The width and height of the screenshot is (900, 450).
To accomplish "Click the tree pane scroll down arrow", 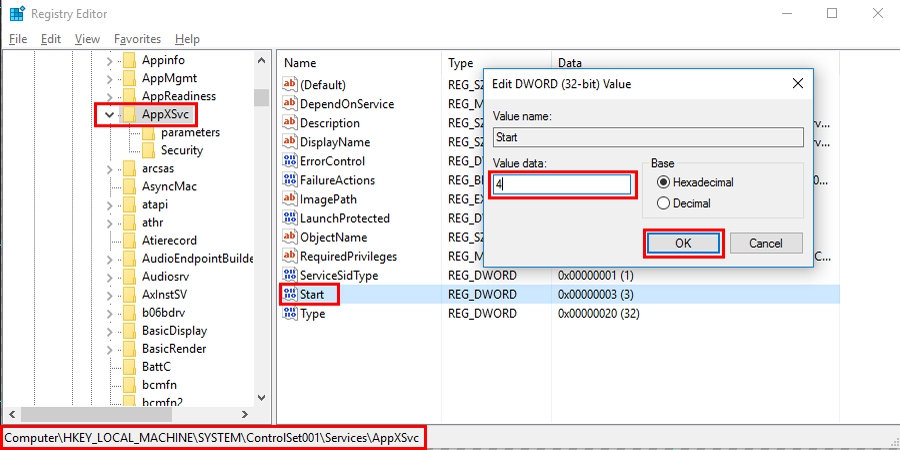I will [x=261, y=397].
